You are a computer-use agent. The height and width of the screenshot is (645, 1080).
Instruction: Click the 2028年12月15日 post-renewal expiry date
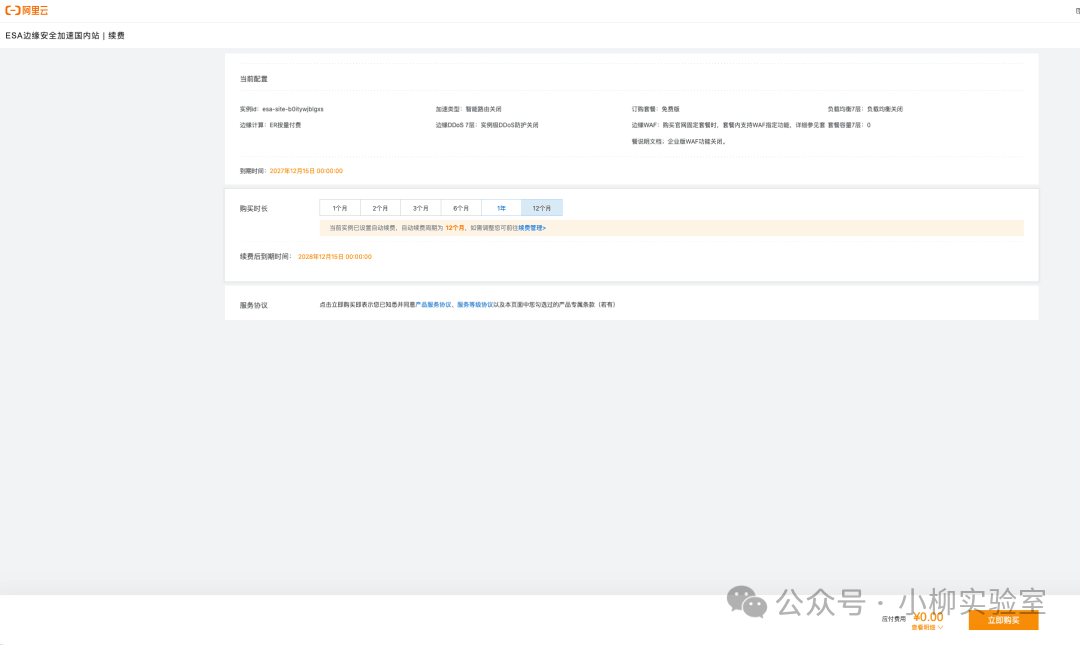pyautogui.click(x=335, y=257)
